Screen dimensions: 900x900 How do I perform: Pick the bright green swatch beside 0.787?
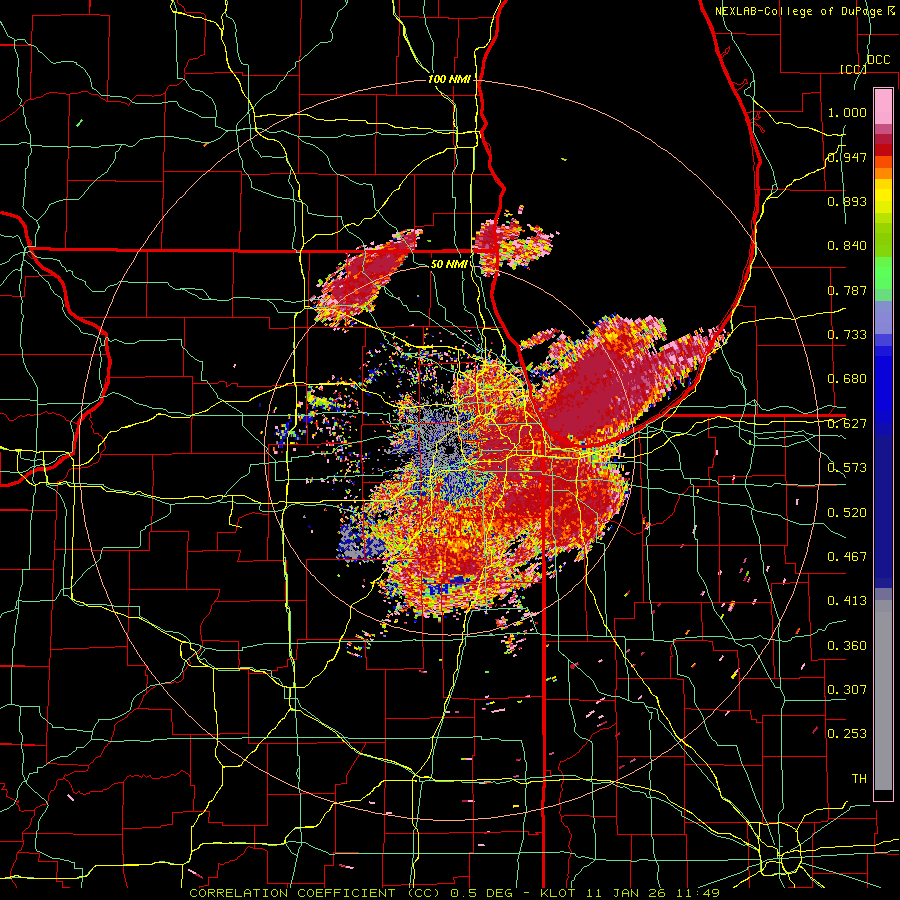pyautogui.click(x=883, y=276)
